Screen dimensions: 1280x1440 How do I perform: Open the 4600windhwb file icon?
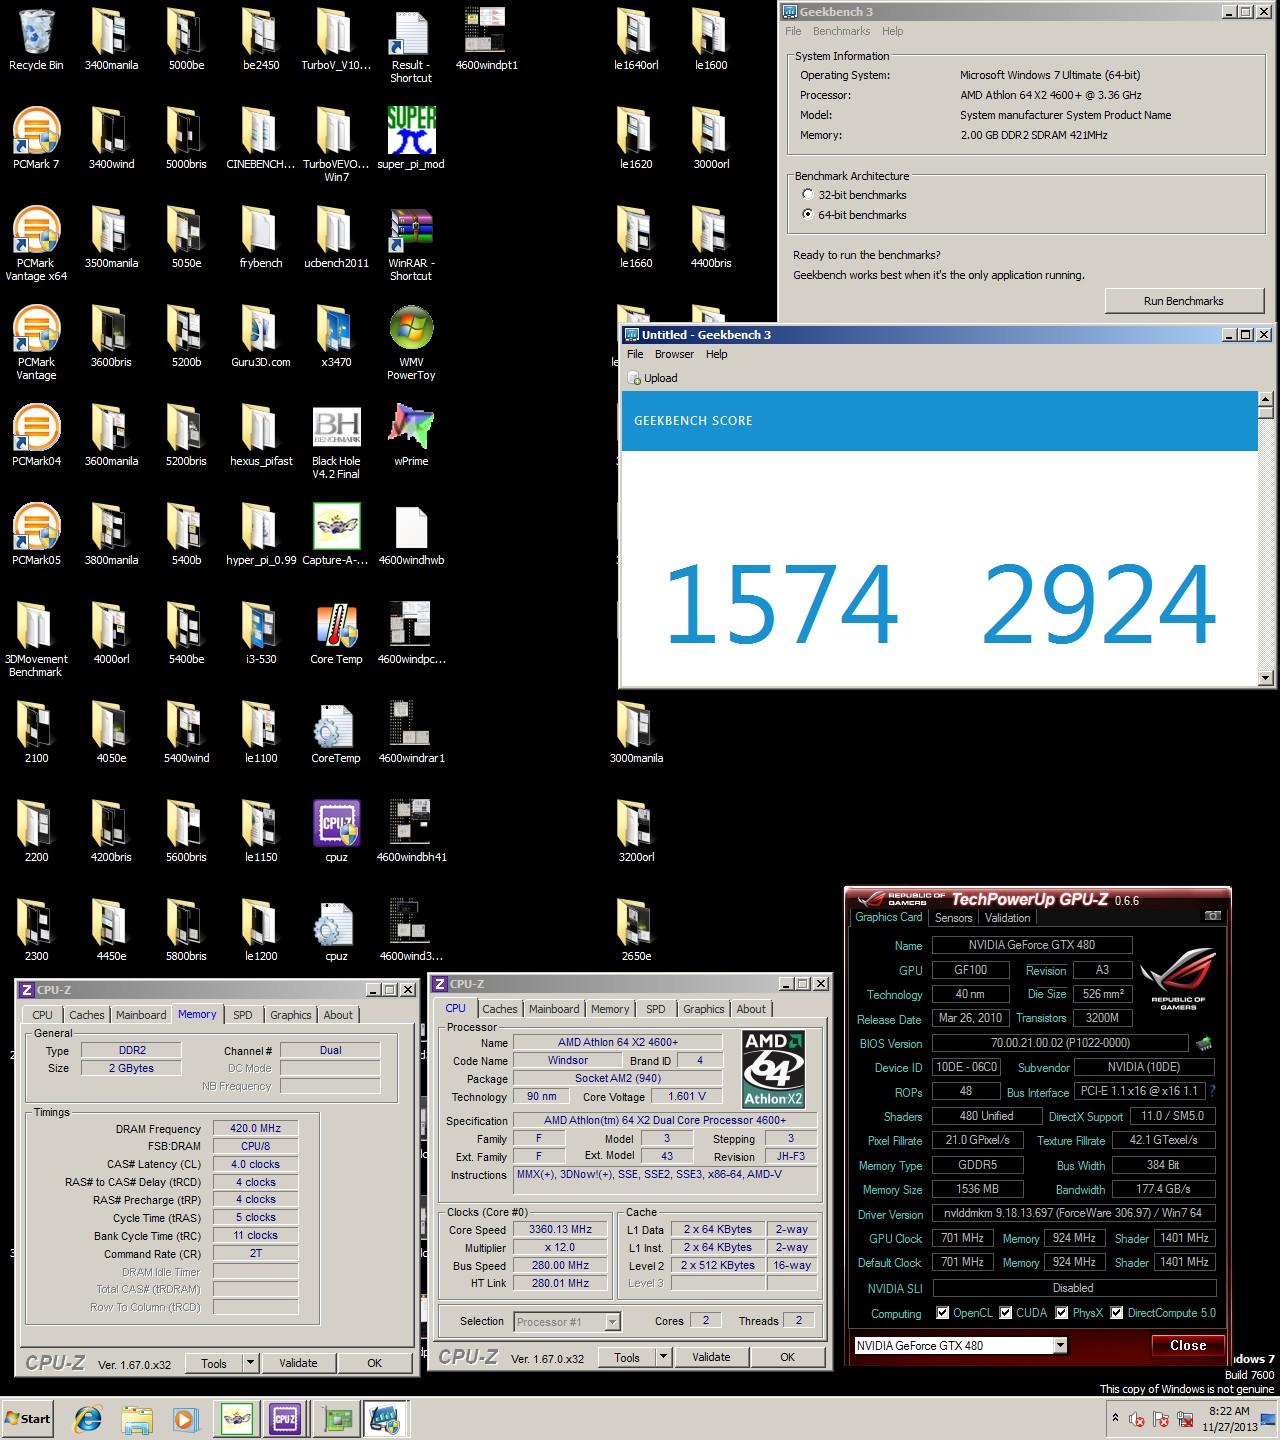(x=411, y=535)
